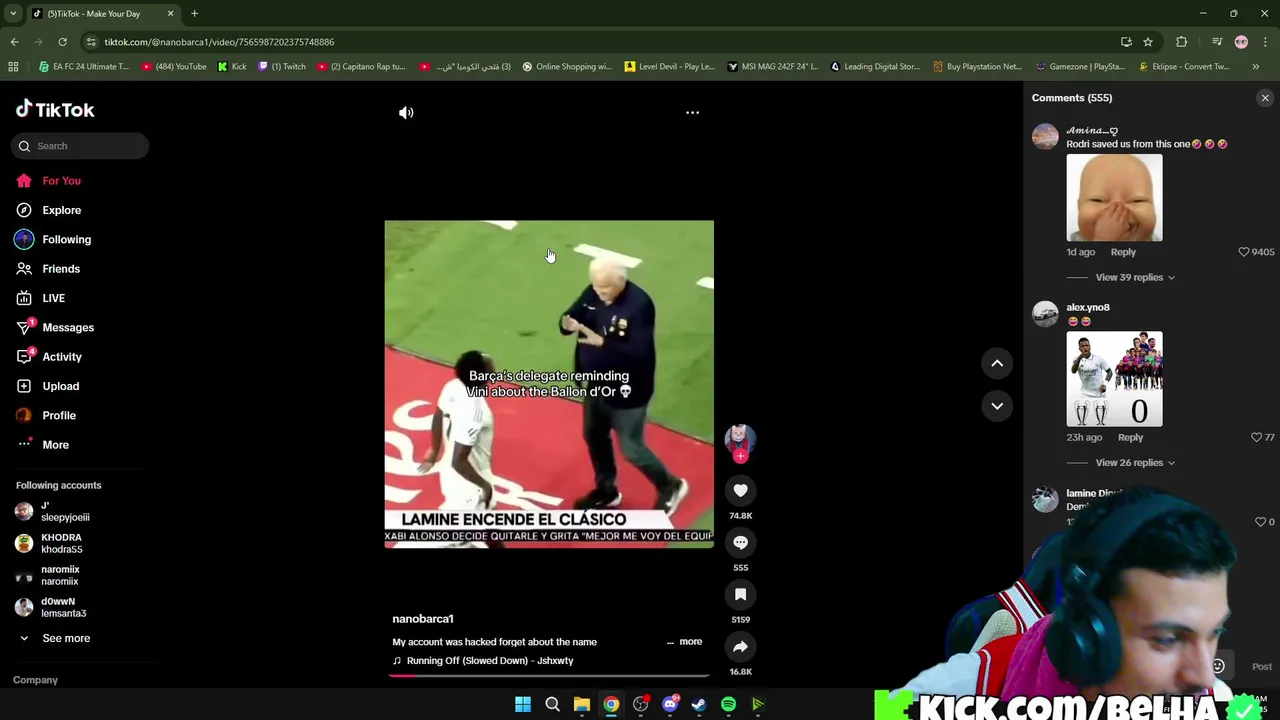1280x720 pixels.
Task: Open a new Chrome tab
Action: (194, 13)
